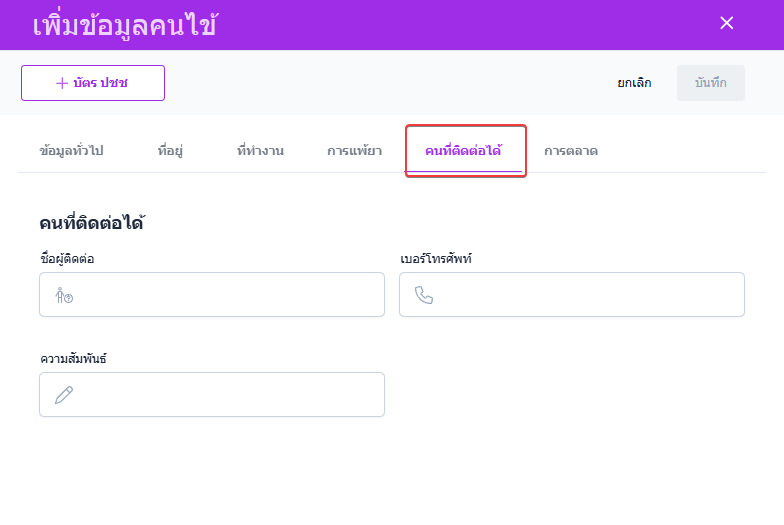Click the บันทึก save button
Image resolution: width=784 pixels, height=525 pixels.
click(x=711, y=83)
